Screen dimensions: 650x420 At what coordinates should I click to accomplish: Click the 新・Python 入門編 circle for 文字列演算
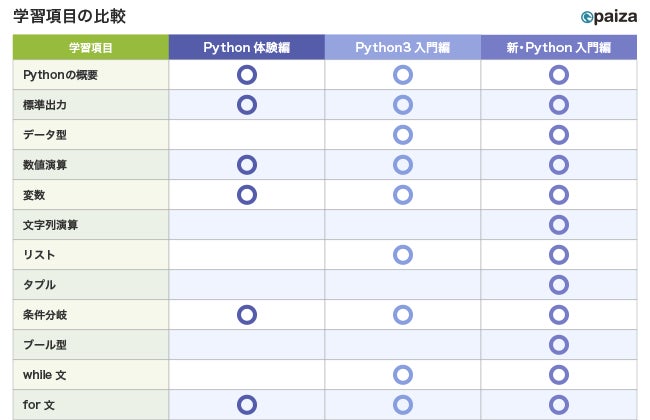[559, 224]
